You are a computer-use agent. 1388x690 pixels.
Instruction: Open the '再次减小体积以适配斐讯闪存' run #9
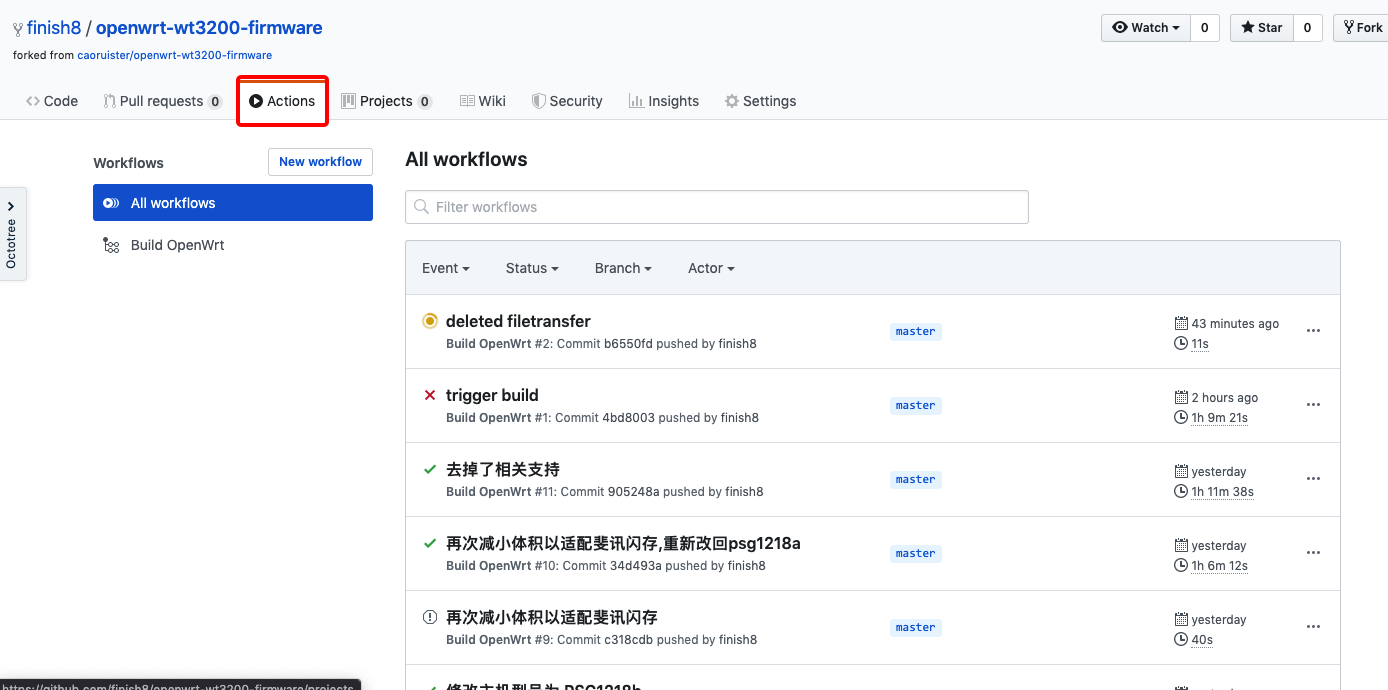(x=552, y=617)
